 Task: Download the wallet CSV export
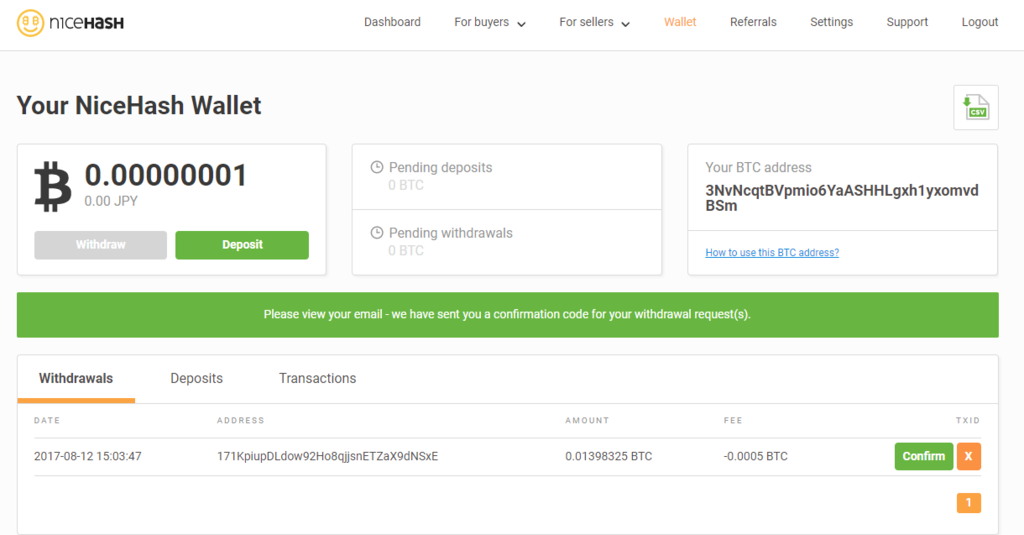click(x=976, y=107)
